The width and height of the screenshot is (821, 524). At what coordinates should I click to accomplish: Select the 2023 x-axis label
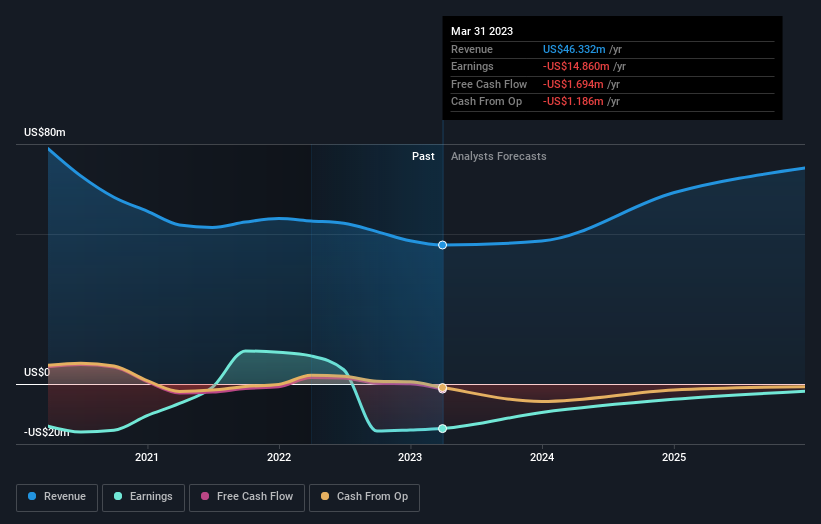click(x=410, y=457)
